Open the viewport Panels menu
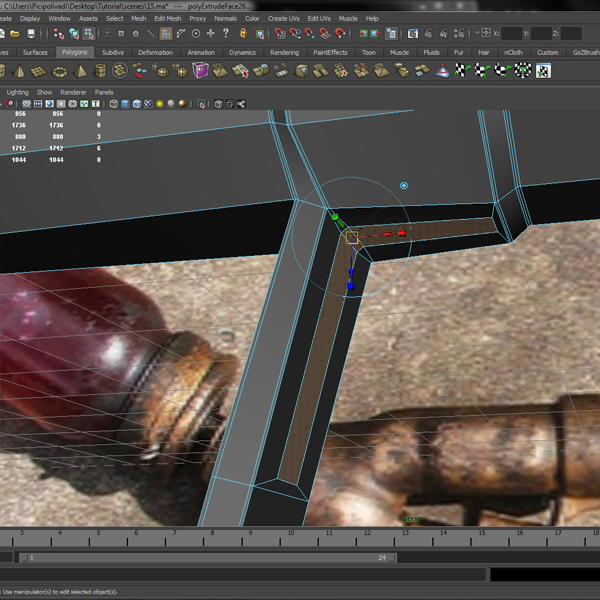The image size is (600, 600). click(104, 92)
